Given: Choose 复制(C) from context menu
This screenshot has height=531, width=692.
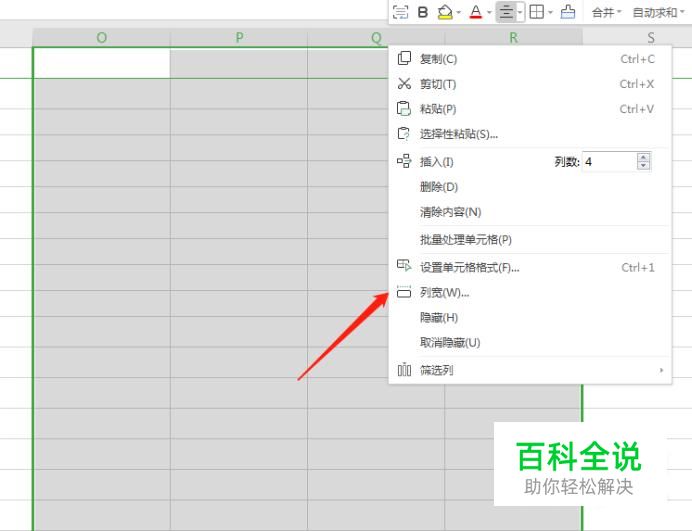Looking at the screenshot, I should coord(530,59).
